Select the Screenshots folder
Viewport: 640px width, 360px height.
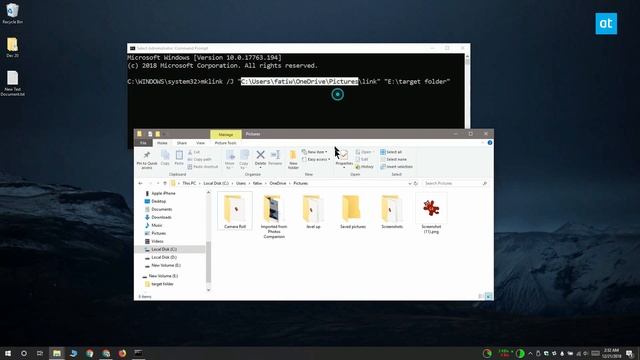coord(392,211)
